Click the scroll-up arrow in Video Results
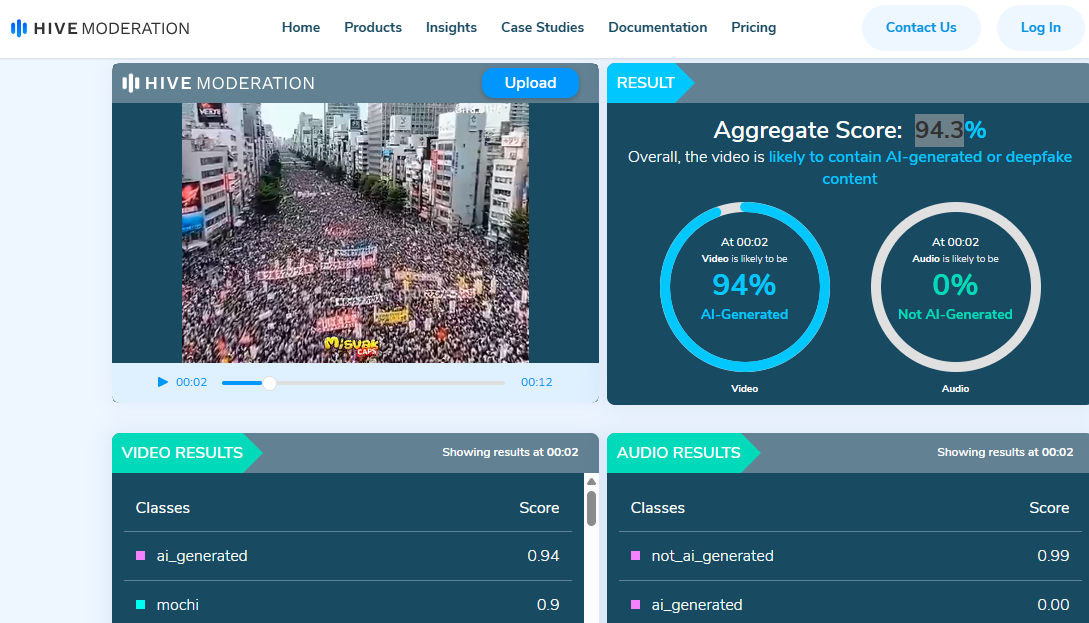Screen dimensions: 1089x623 point(591,482)
